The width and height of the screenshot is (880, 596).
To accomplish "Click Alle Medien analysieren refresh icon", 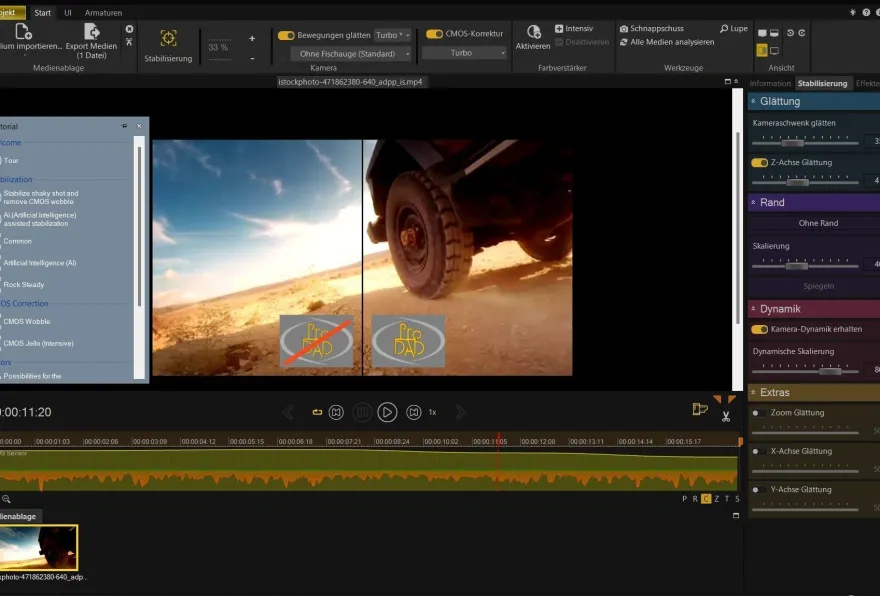I will point(624,42).
